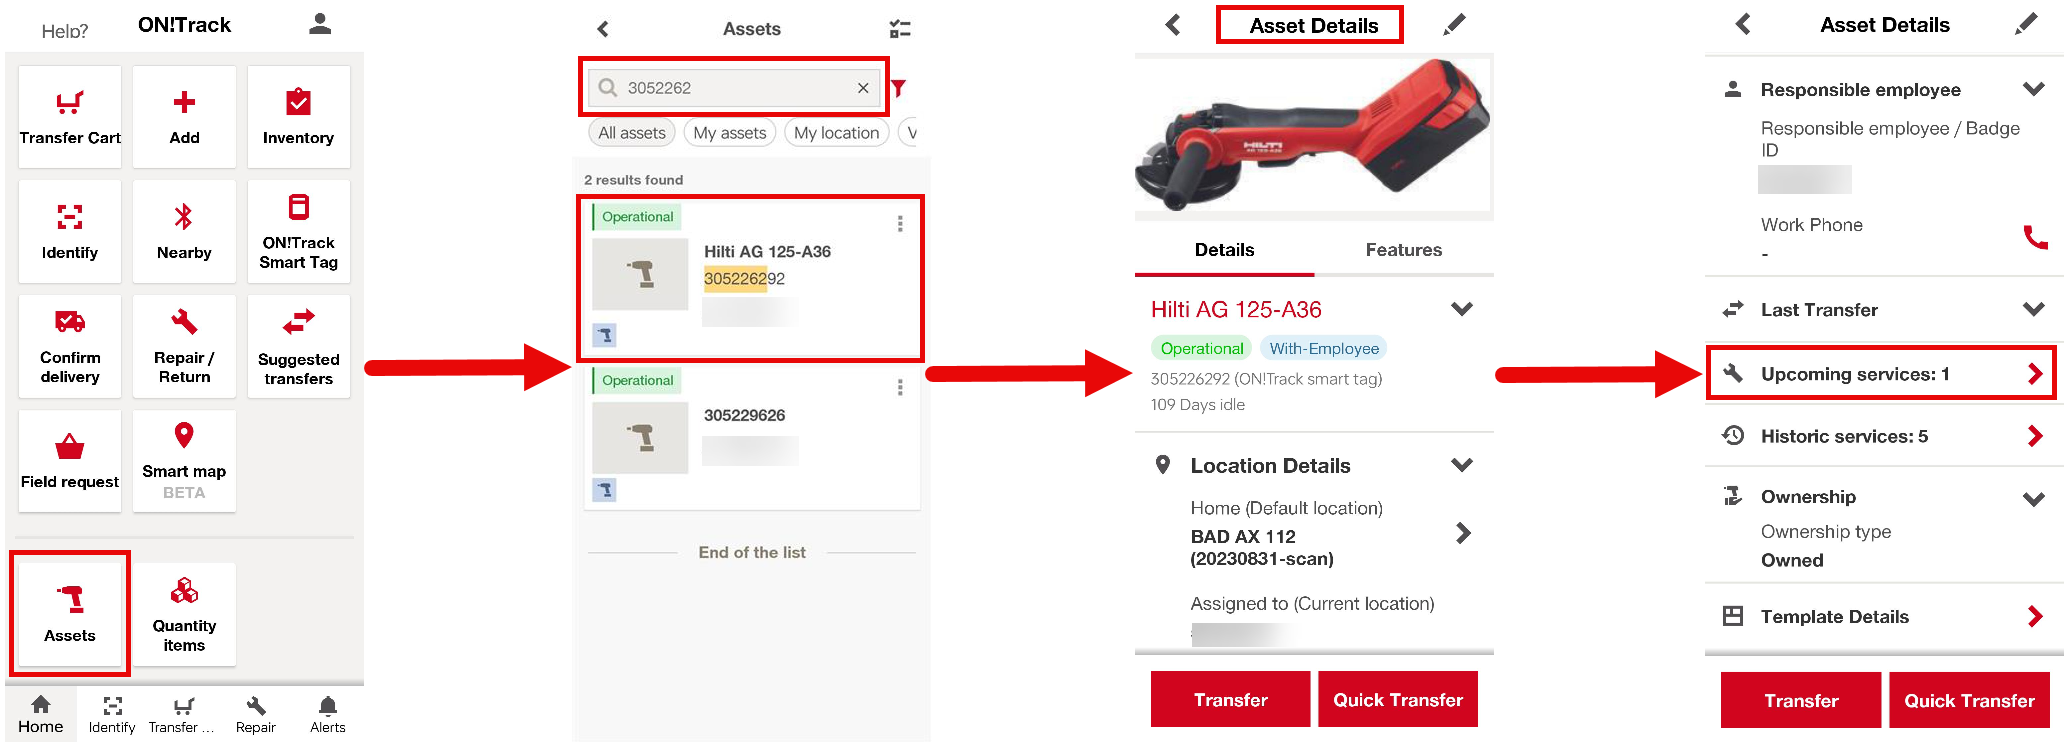This screenshot has height=742, width=2064.
Task: Click the red filter funnel icon
Action: coord(899,88)
